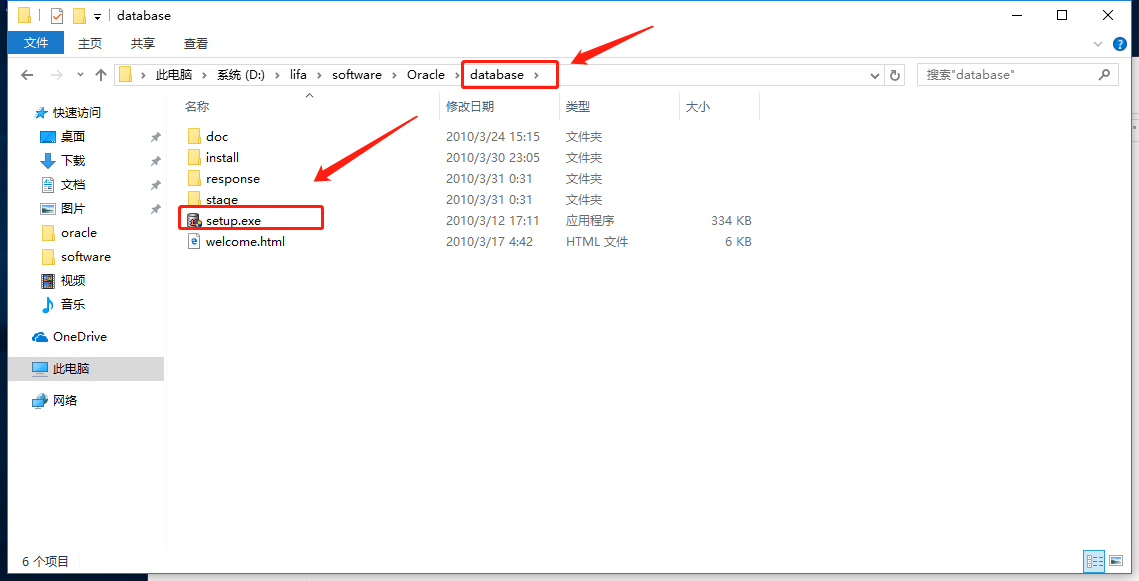Open the Help question mark icon

click(1119, 44)
